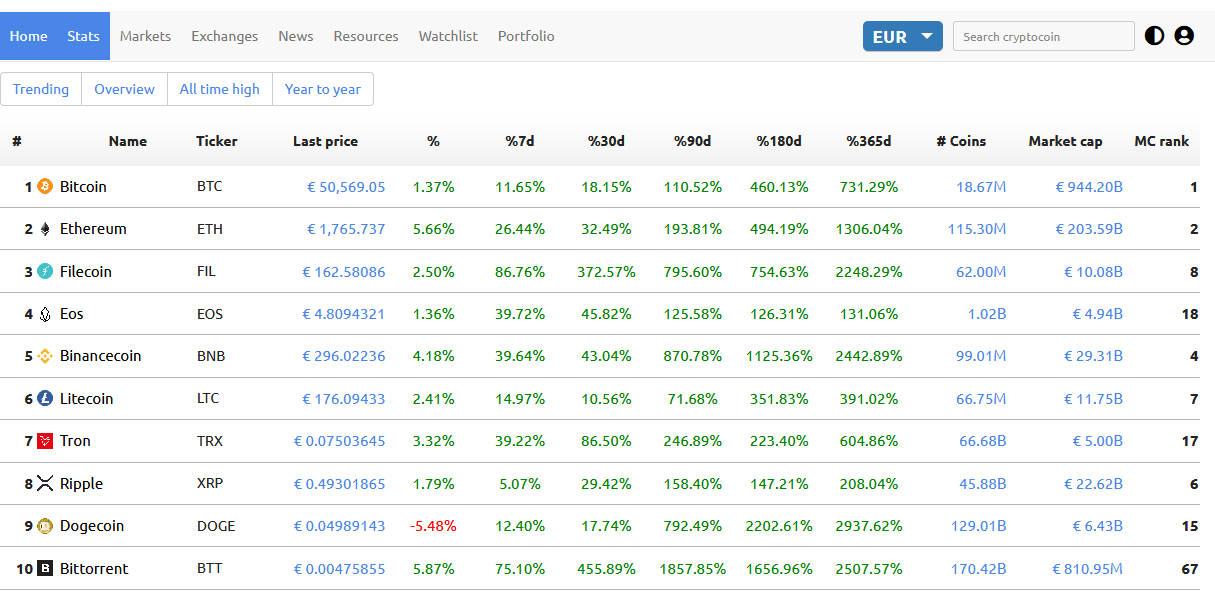
Task: Click Ethereum price € 1,765.737
Action: [x=346, y=229]
